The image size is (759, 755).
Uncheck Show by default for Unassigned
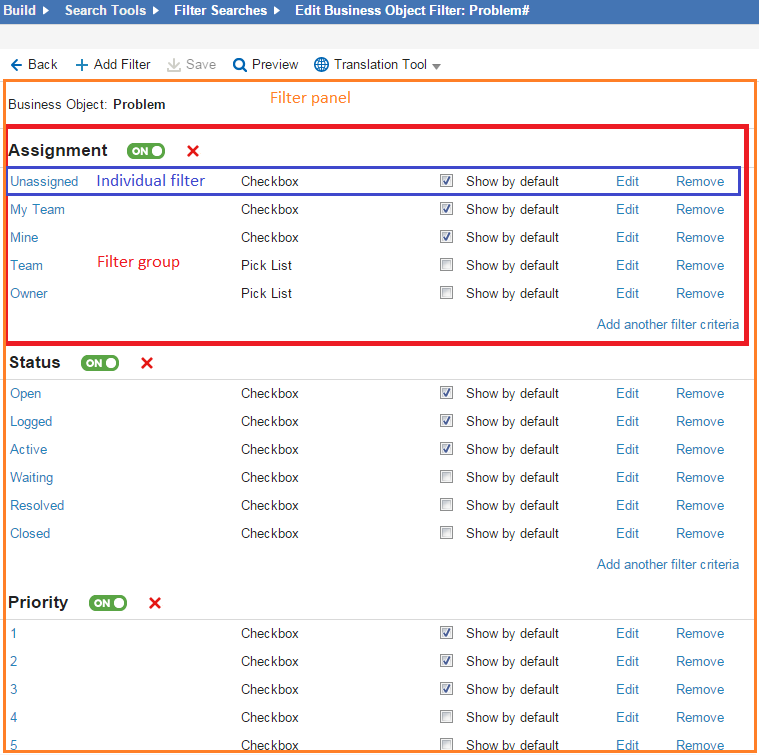pos(447,181)
